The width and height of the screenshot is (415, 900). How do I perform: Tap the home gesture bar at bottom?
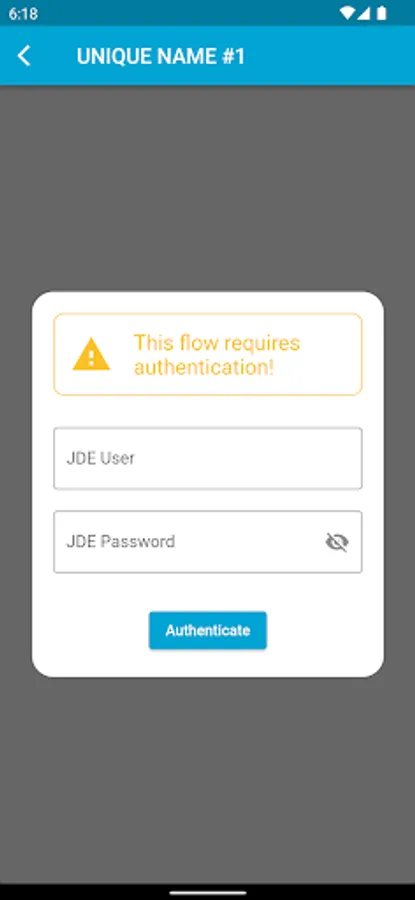tap(208, 893)
